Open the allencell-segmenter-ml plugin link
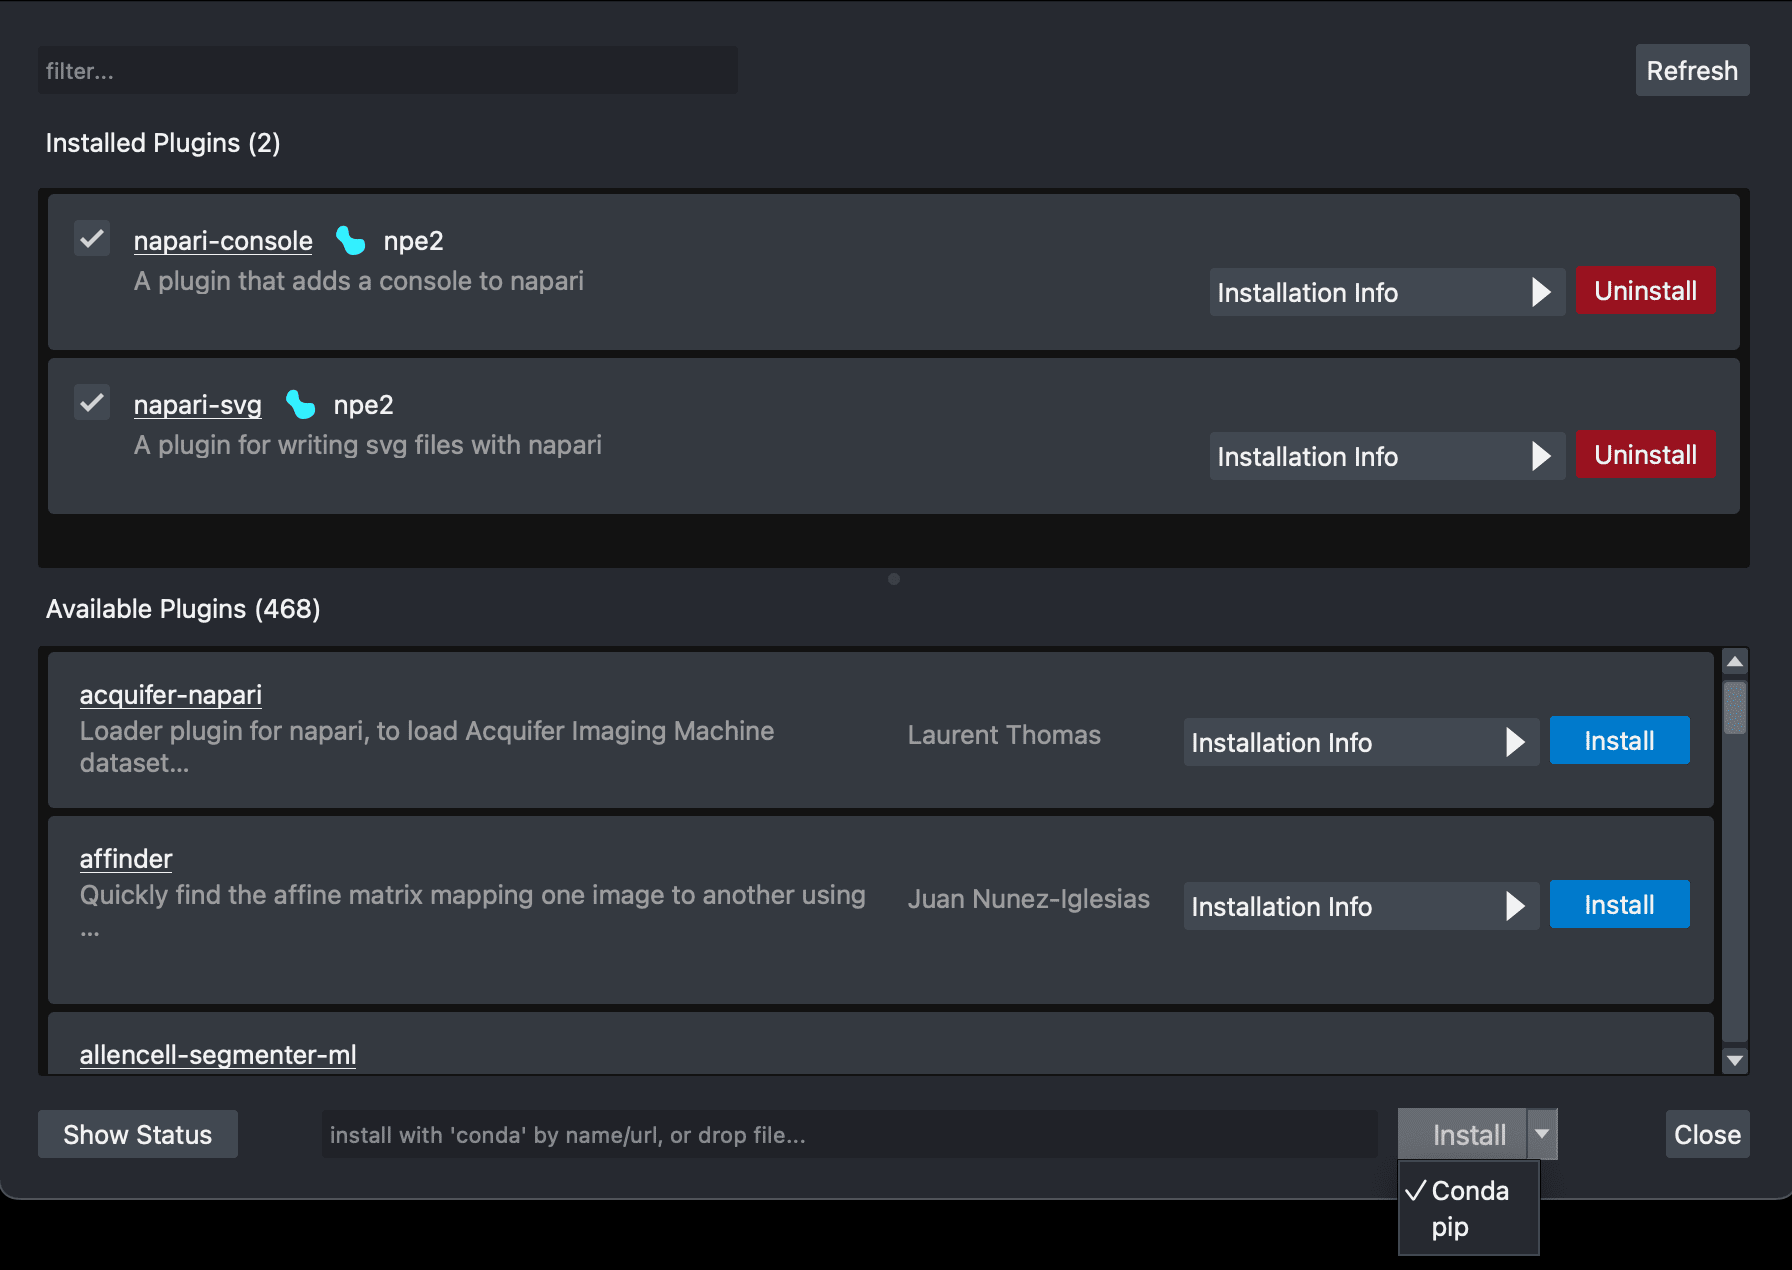This screenshot has height=1270, width=1792. coord(217,1054)
